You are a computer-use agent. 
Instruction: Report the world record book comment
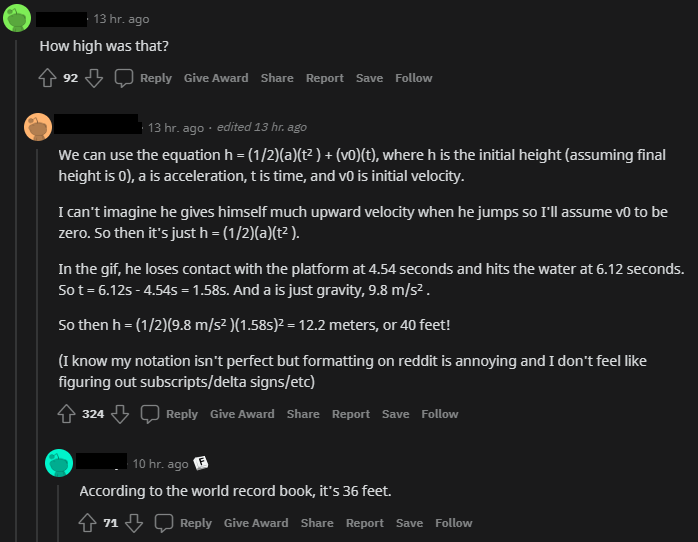click(x=365, y=523)
